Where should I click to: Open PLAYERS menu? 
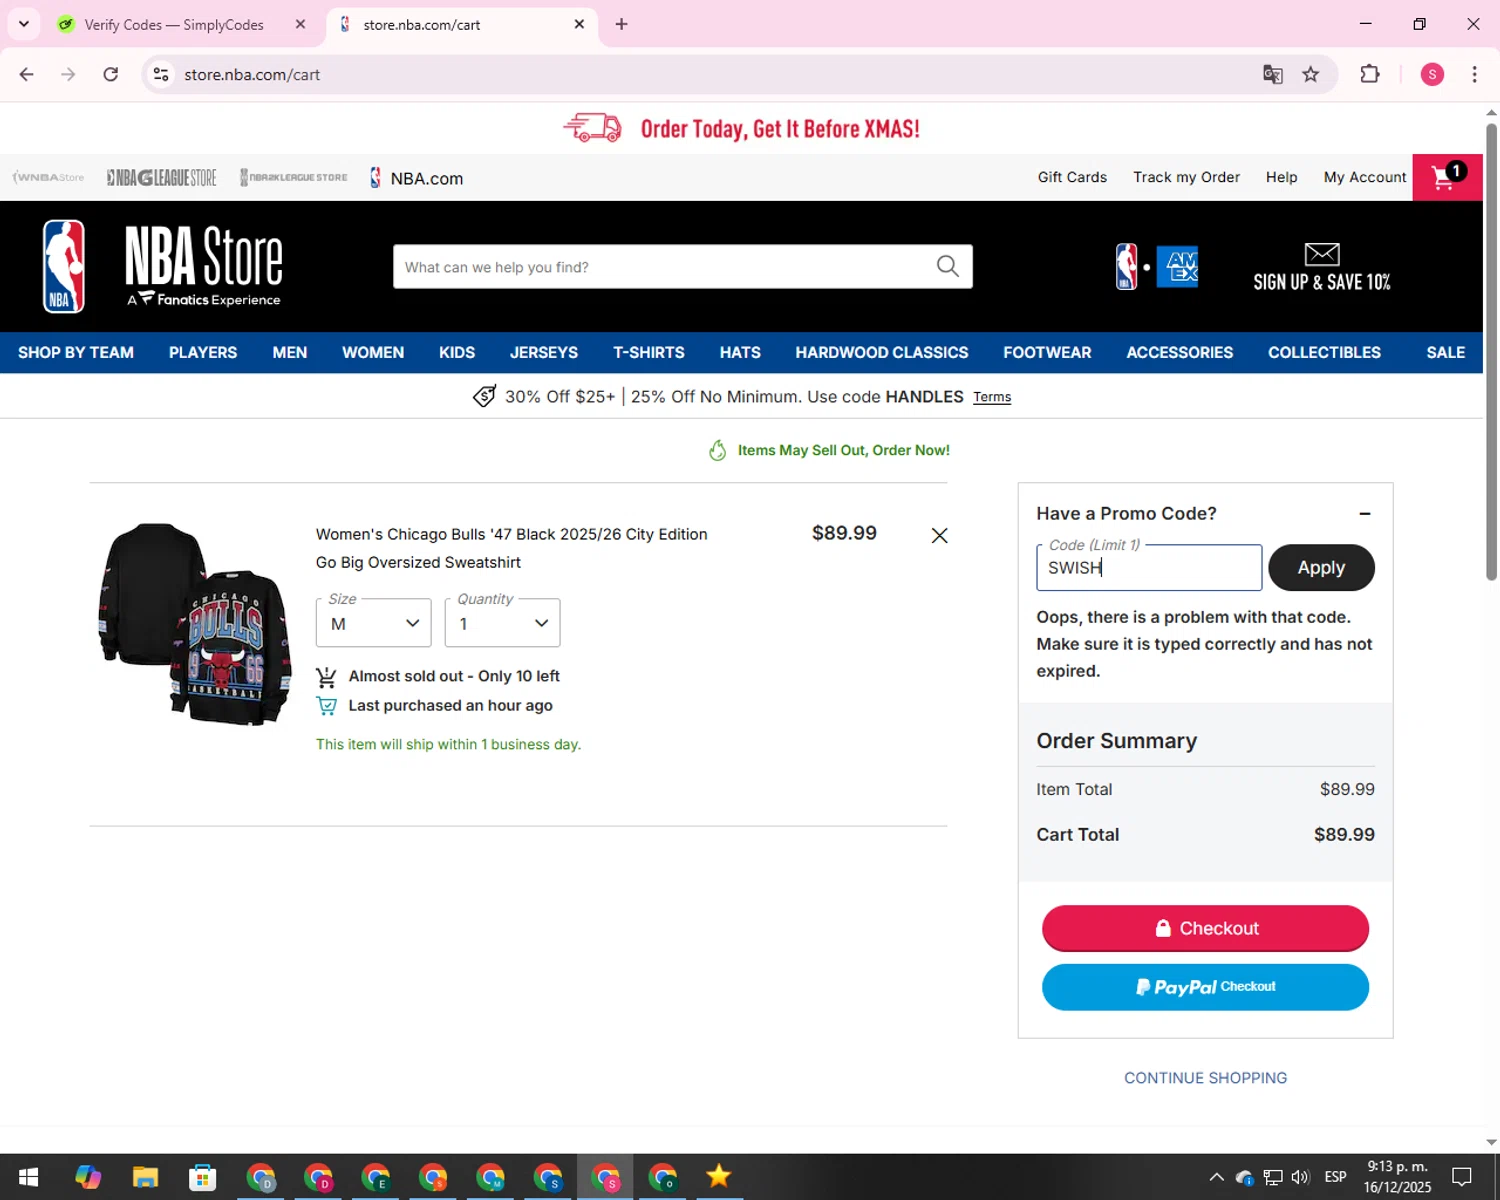(x=203, y=352)
